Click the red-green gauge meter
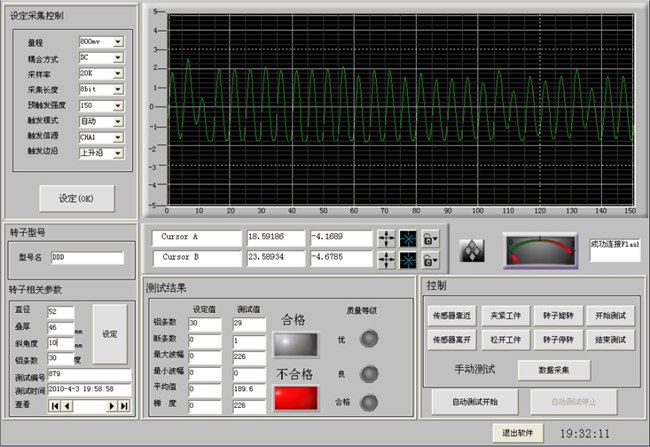650x447 pixels. 540,250
